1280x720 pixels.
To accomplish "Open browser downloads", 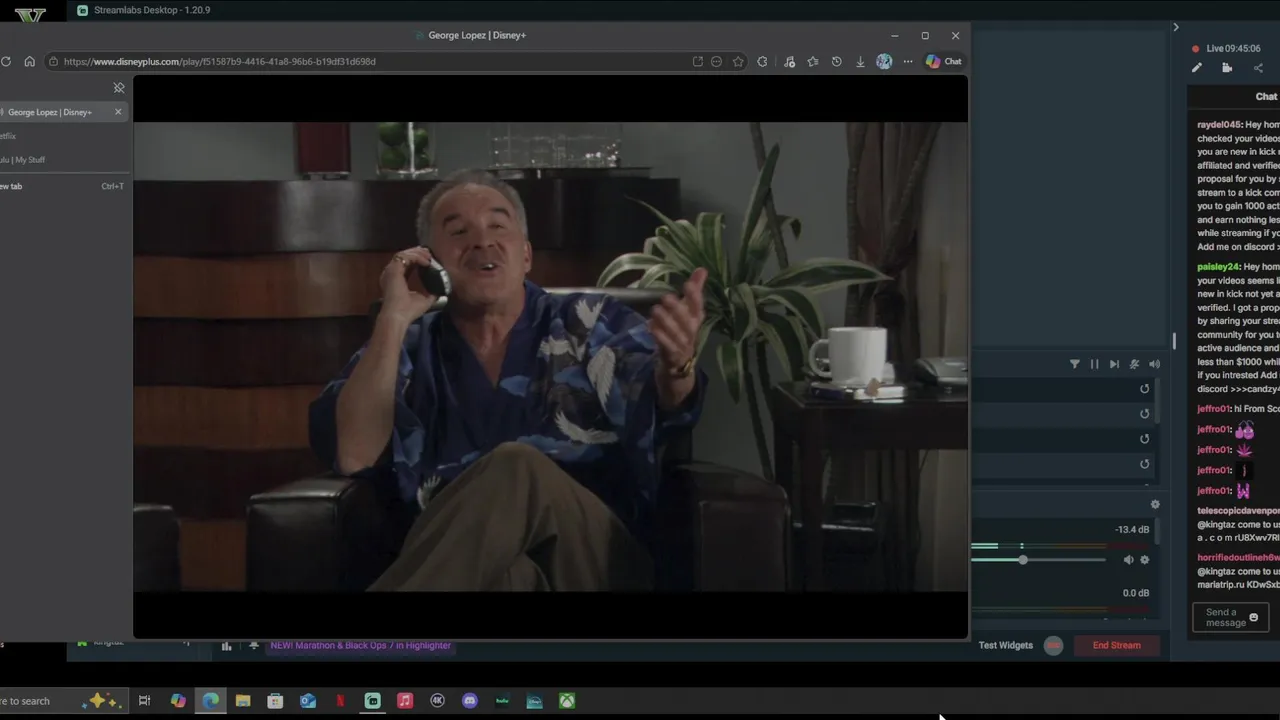I will [x=860, y=61].
